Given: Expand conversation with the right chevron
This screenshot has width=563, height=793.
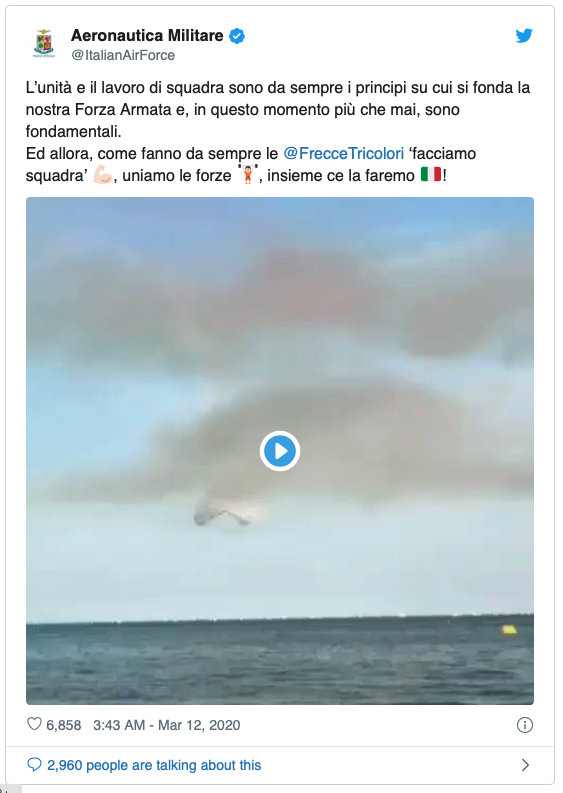Looking at the screenshot, I should pos(526,765).
